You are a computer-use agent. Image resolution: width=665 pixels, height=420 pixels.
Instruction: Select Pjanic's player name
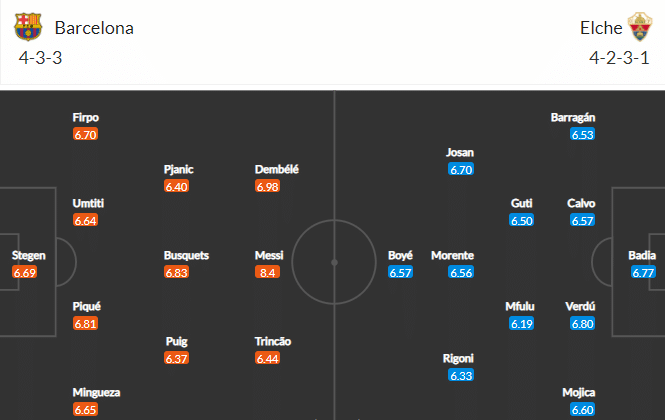[x=179, y=169]
